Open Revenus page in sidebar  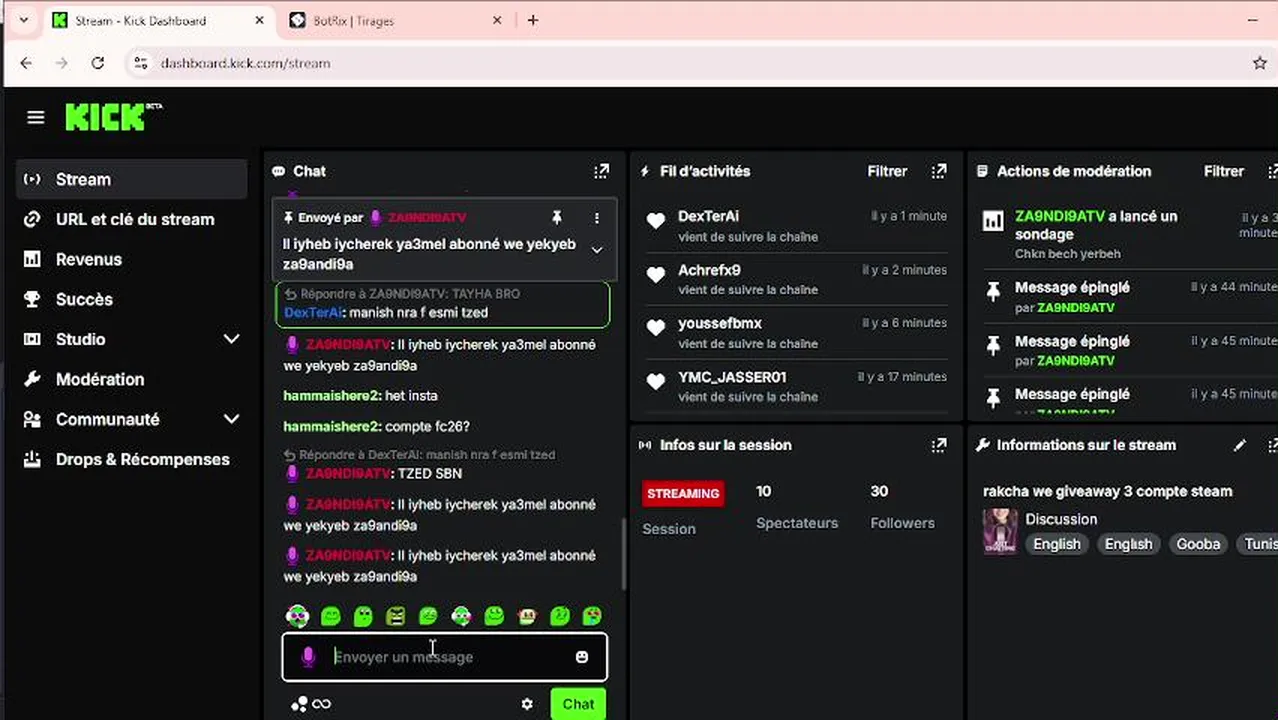click(x=131, y=259)
